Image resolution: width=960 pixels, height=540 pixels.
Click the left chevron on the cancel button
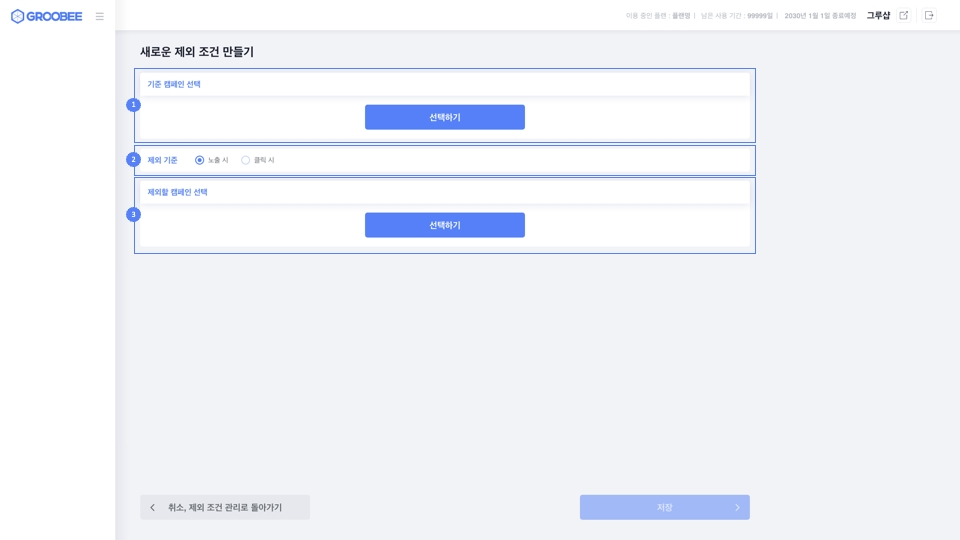153,508
